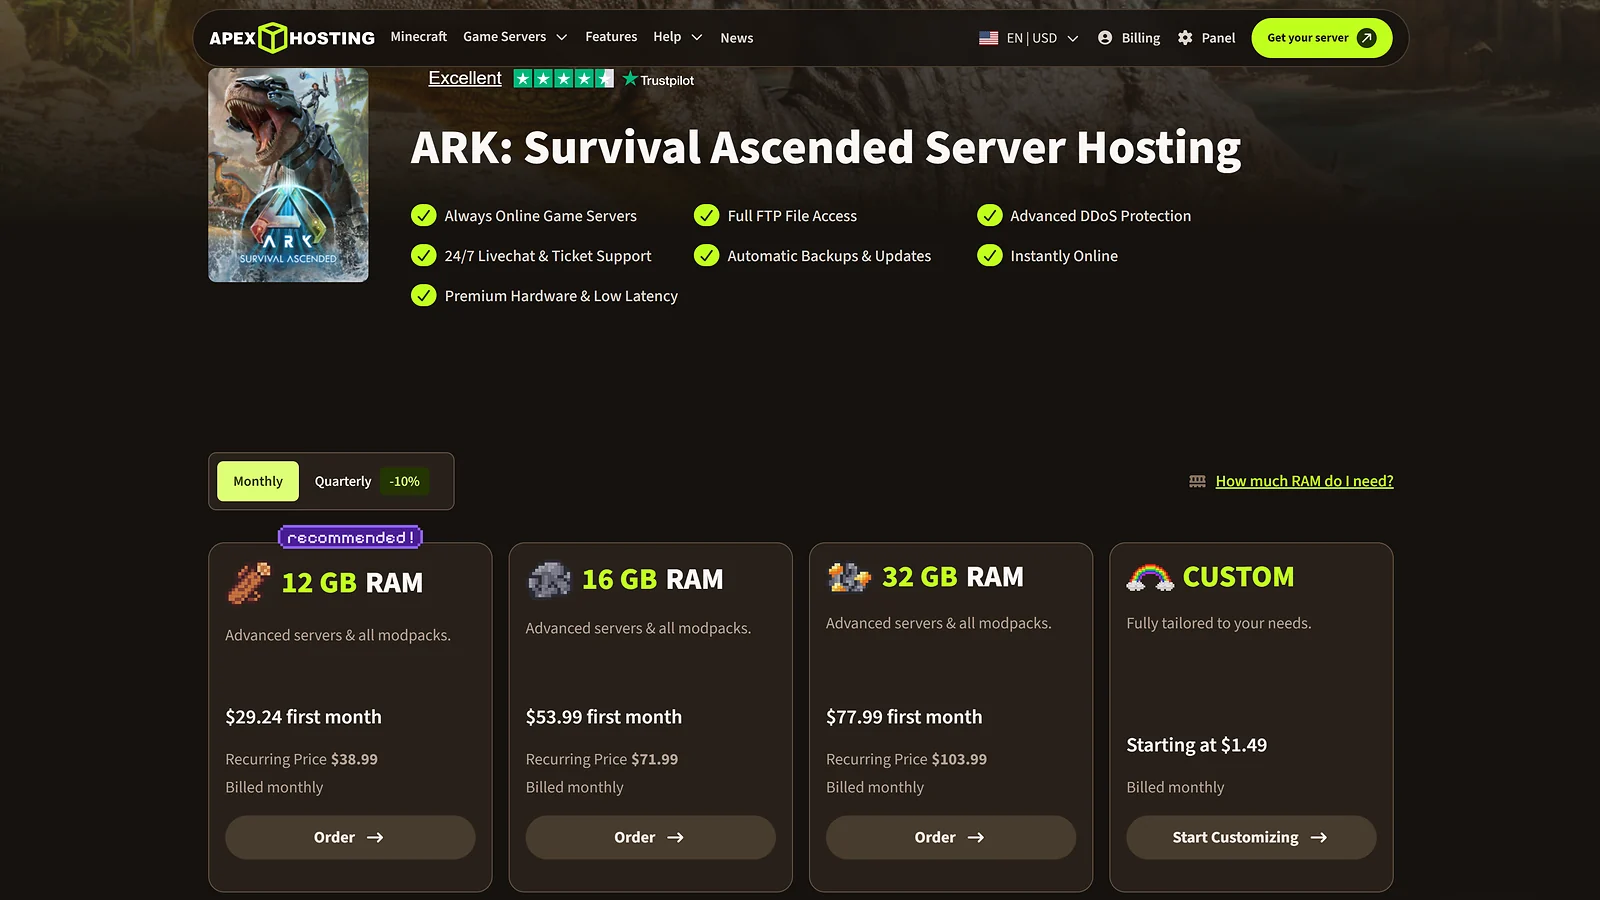Open the EN | USD language currency selector
Image resolution: width=1600 pixels, height=900 pixels.
point(1029,38)
